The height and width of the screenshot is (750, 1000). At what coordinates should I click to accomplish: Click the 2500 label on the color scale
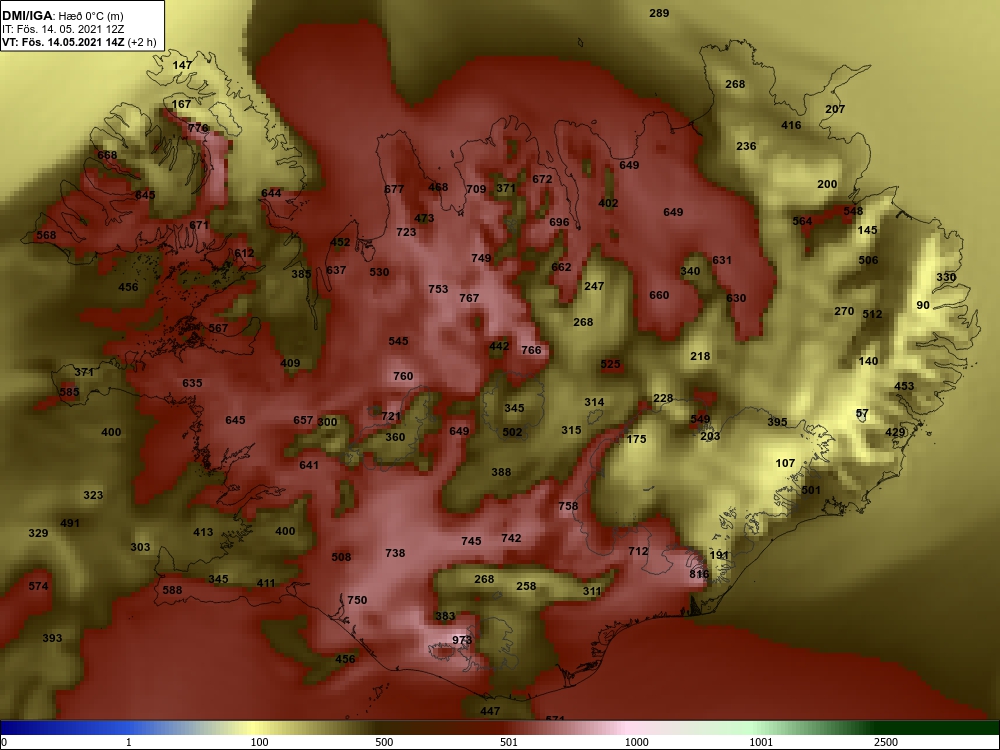tap(887, 742)
